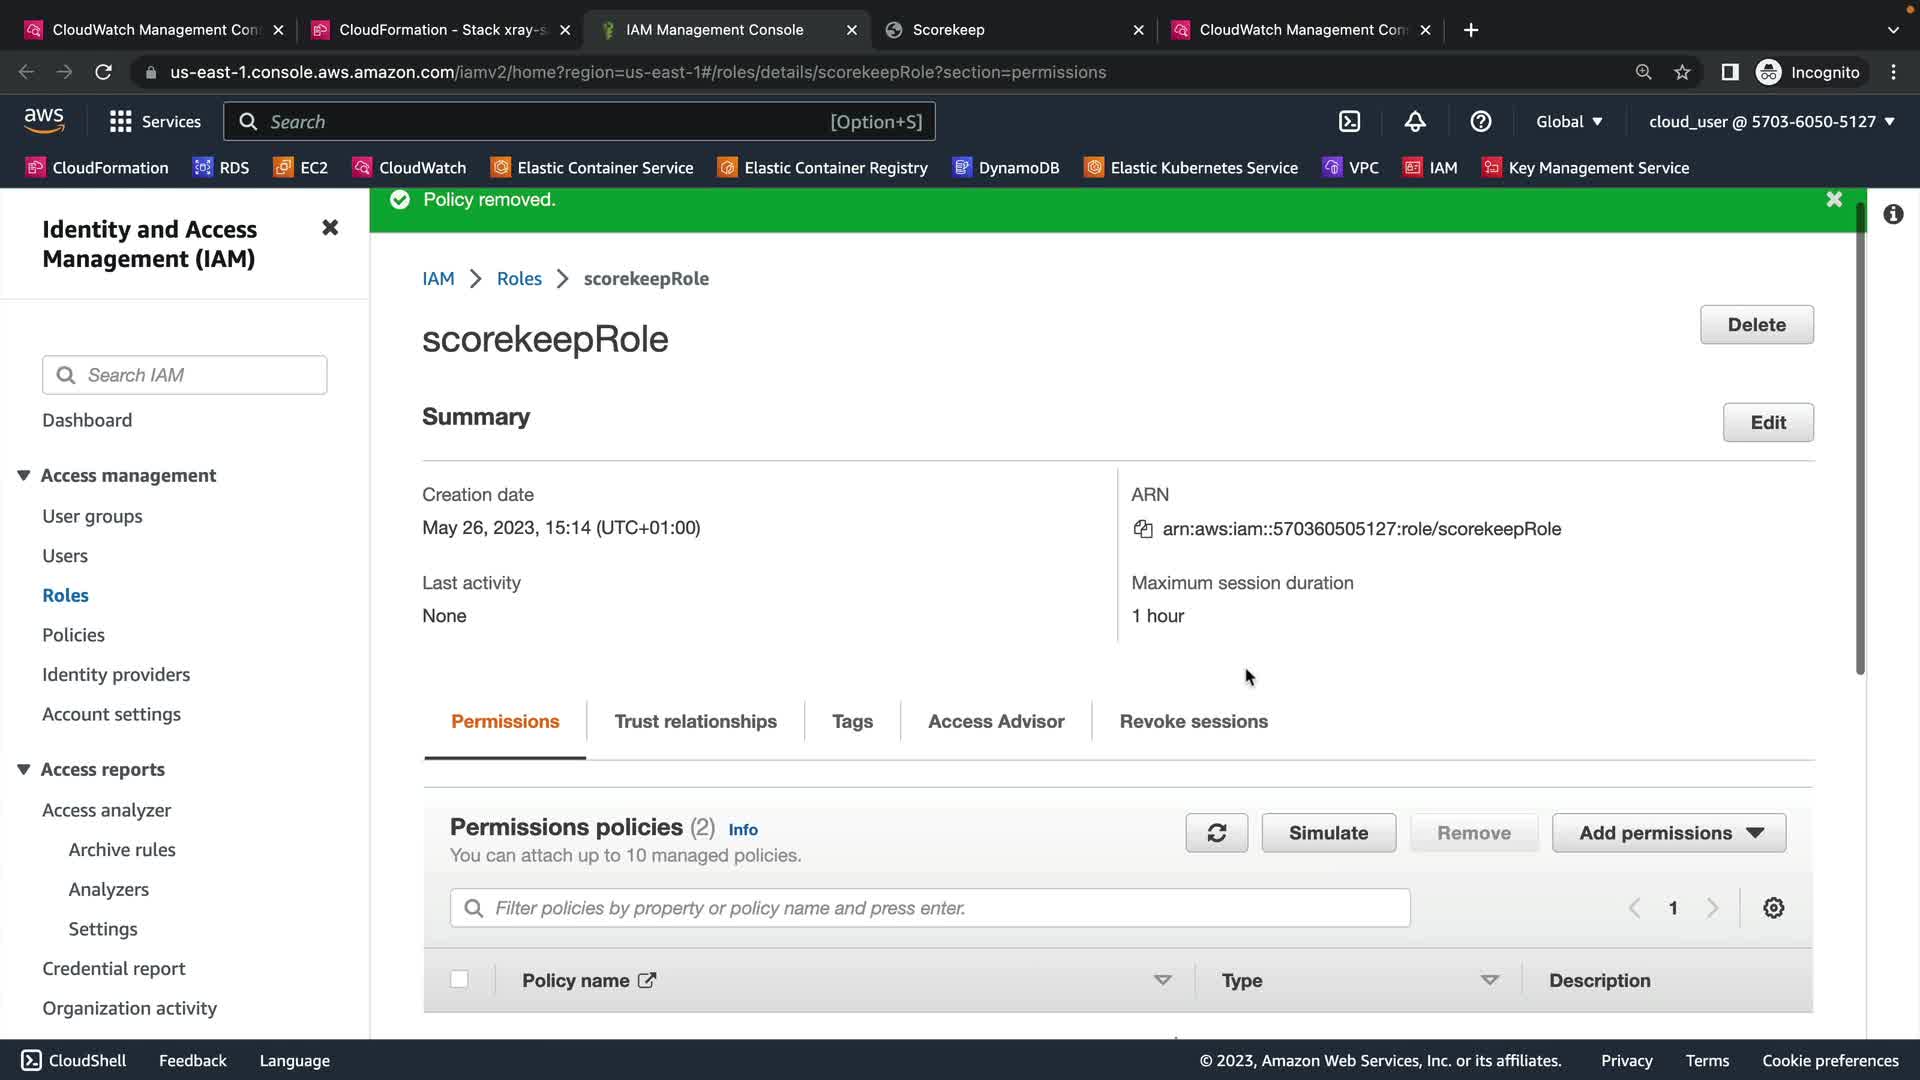This screenshot has width=1920, height=1080.
Task: Refresh the permissions policies list
Action: click(x=1216, y=833)
